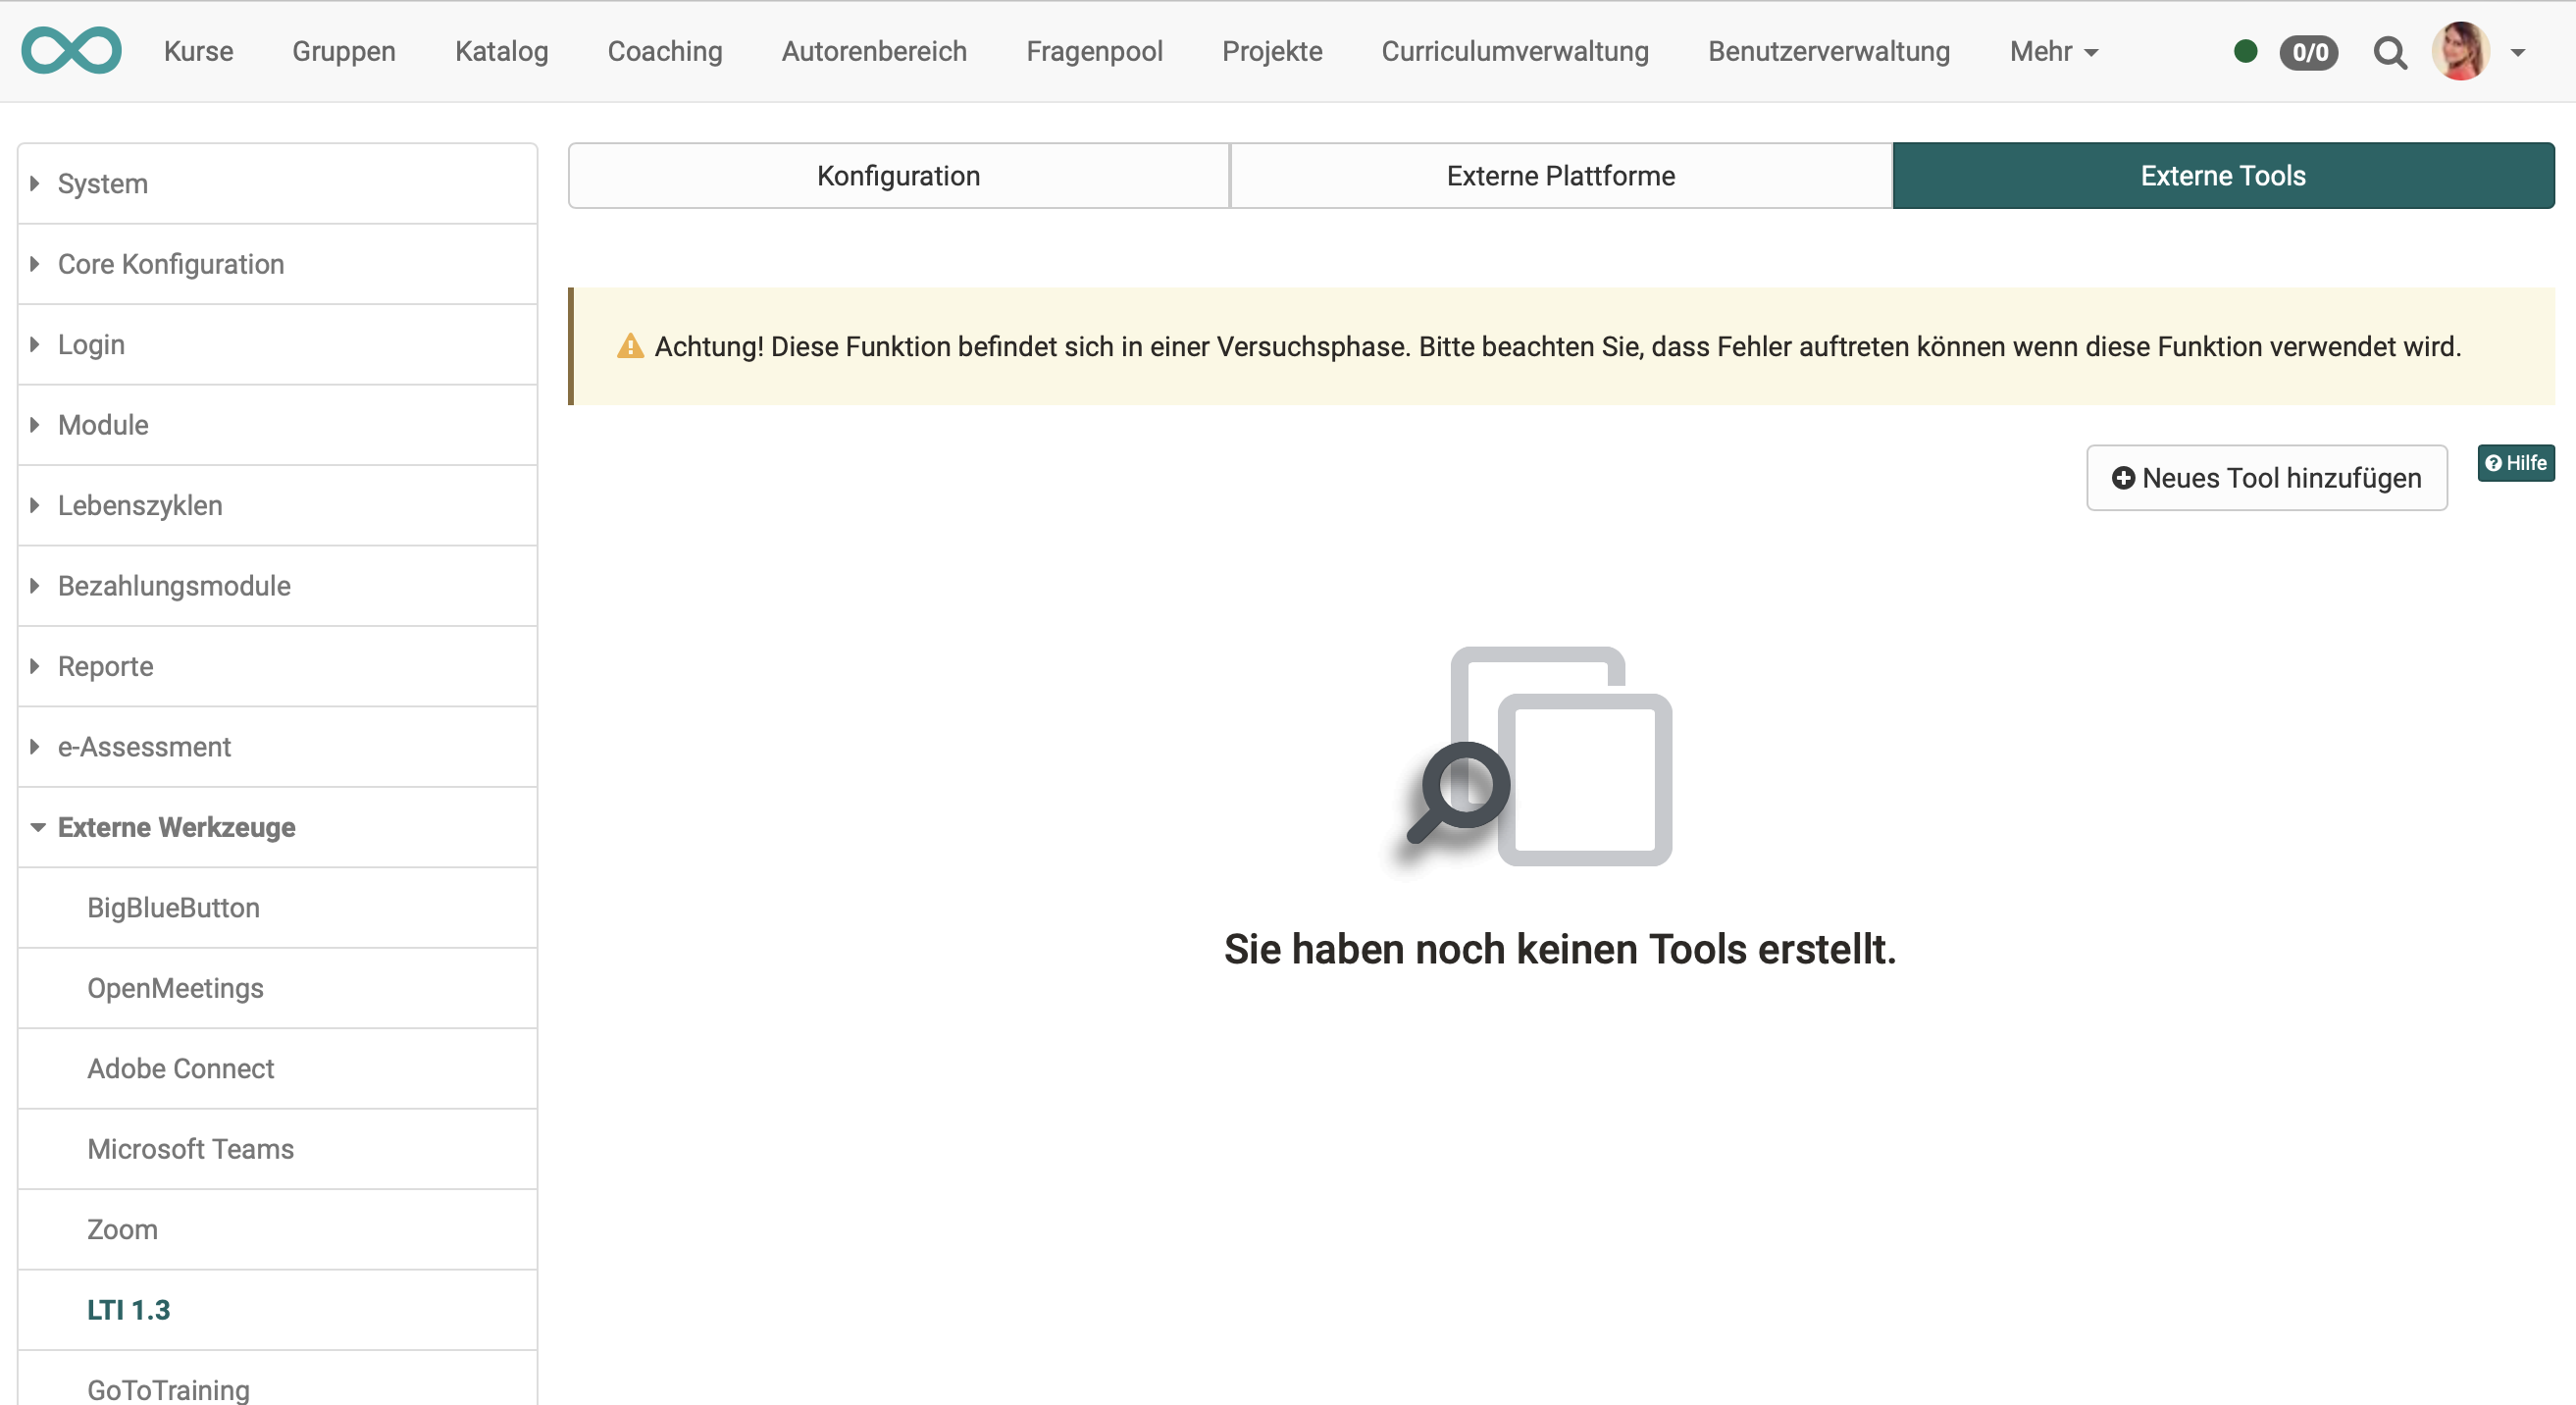Open the search magnifier icon
Image resolution: width=2576 pixels, height=1405 pixels.
point(2389,52)
